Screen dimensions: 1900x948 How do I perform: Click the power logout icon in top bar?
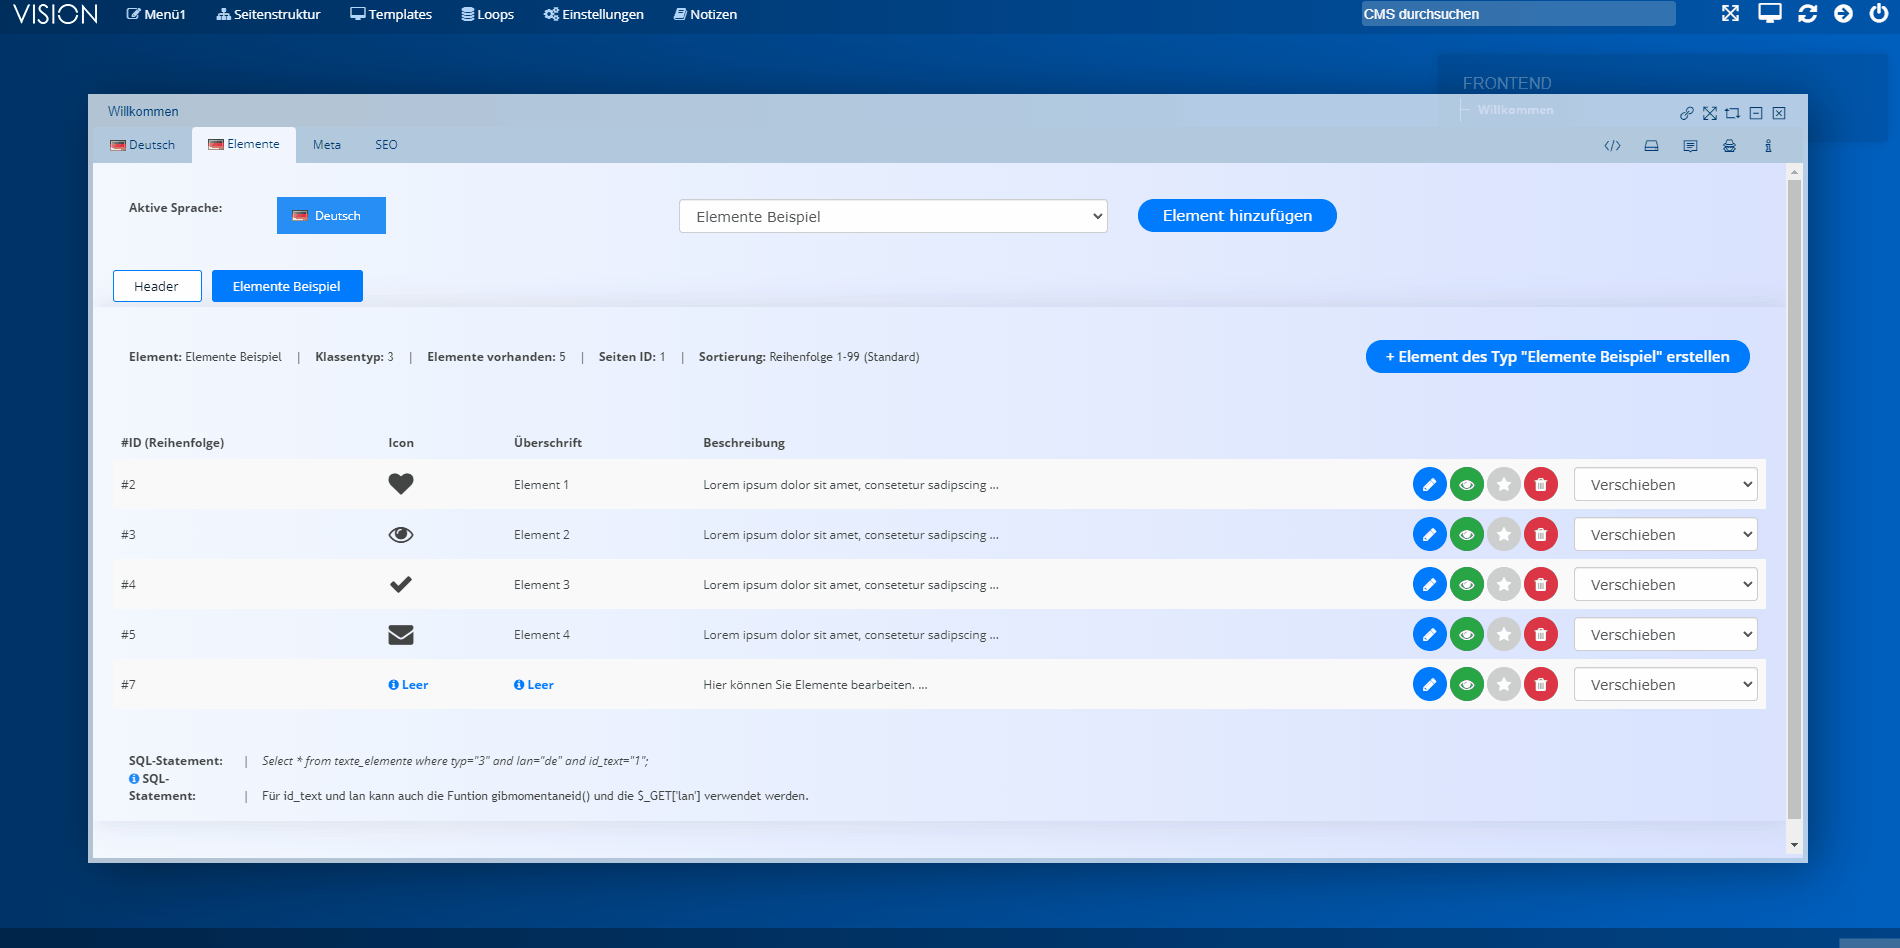pyautogui.click(x=1879, y=14)
